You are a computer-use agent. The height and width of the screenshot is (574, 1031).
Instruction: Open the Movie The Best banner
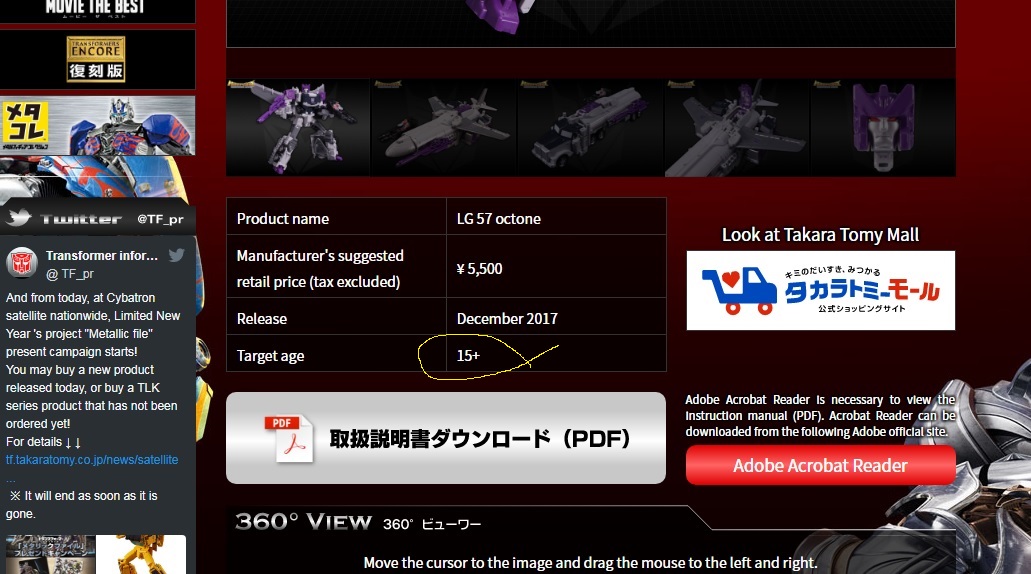pyautogui.click(x=97, y=9)
